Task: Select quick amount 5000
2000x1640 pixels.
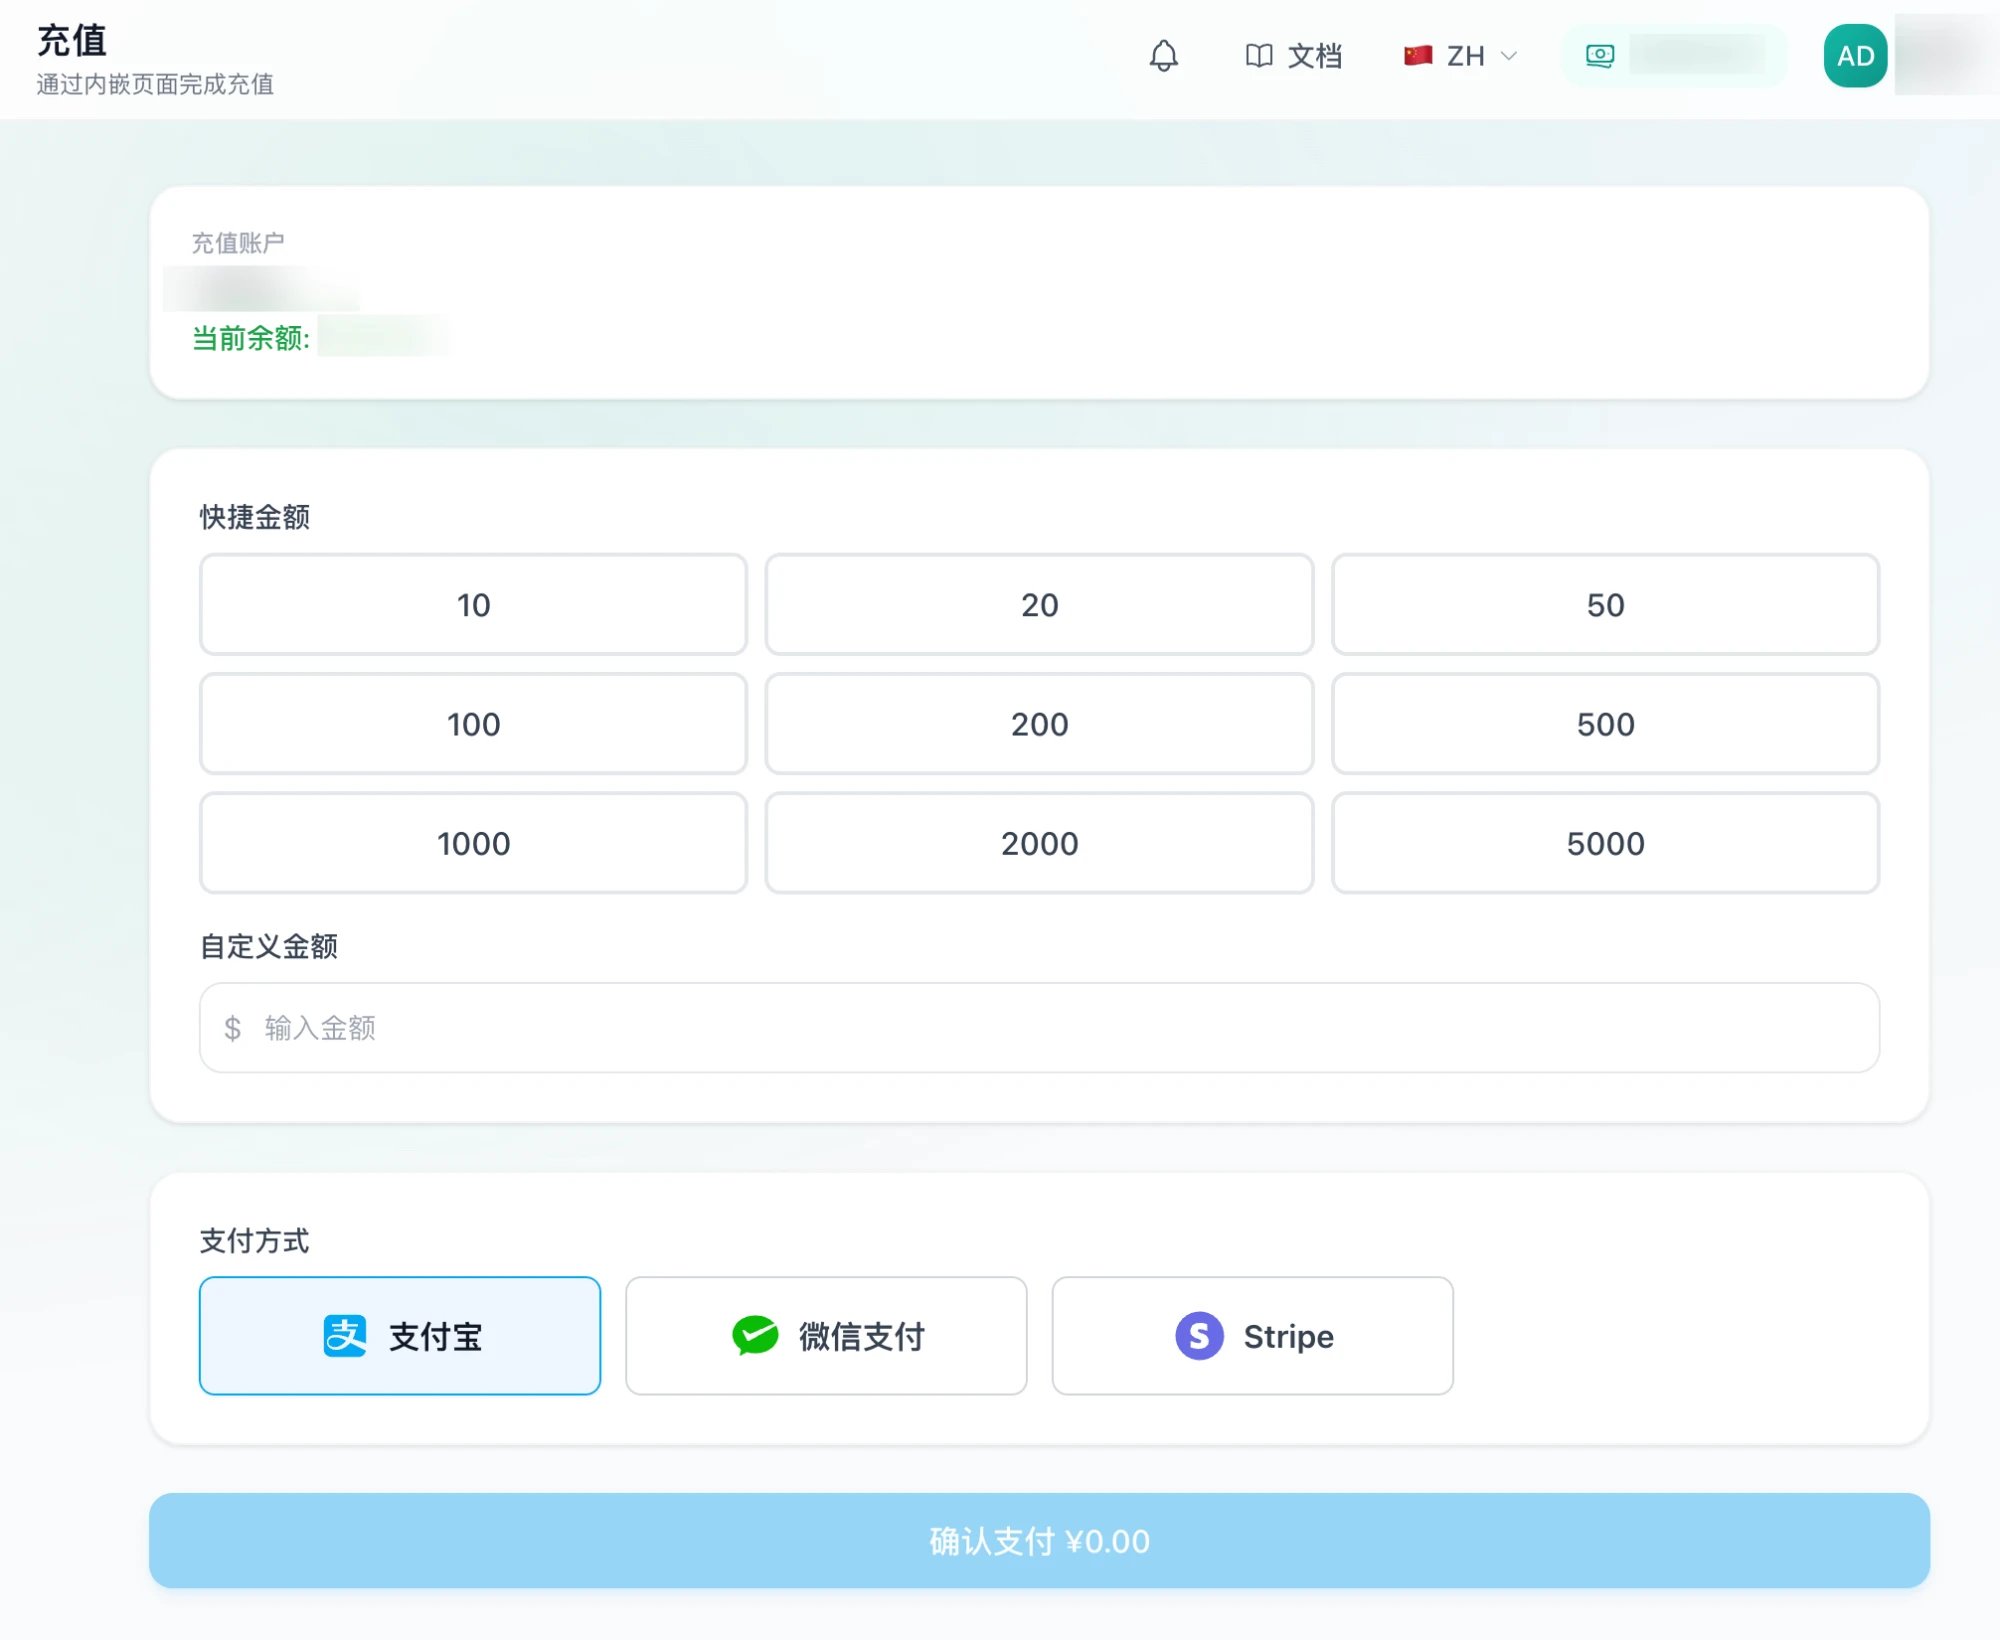Action: [1605, 843]
